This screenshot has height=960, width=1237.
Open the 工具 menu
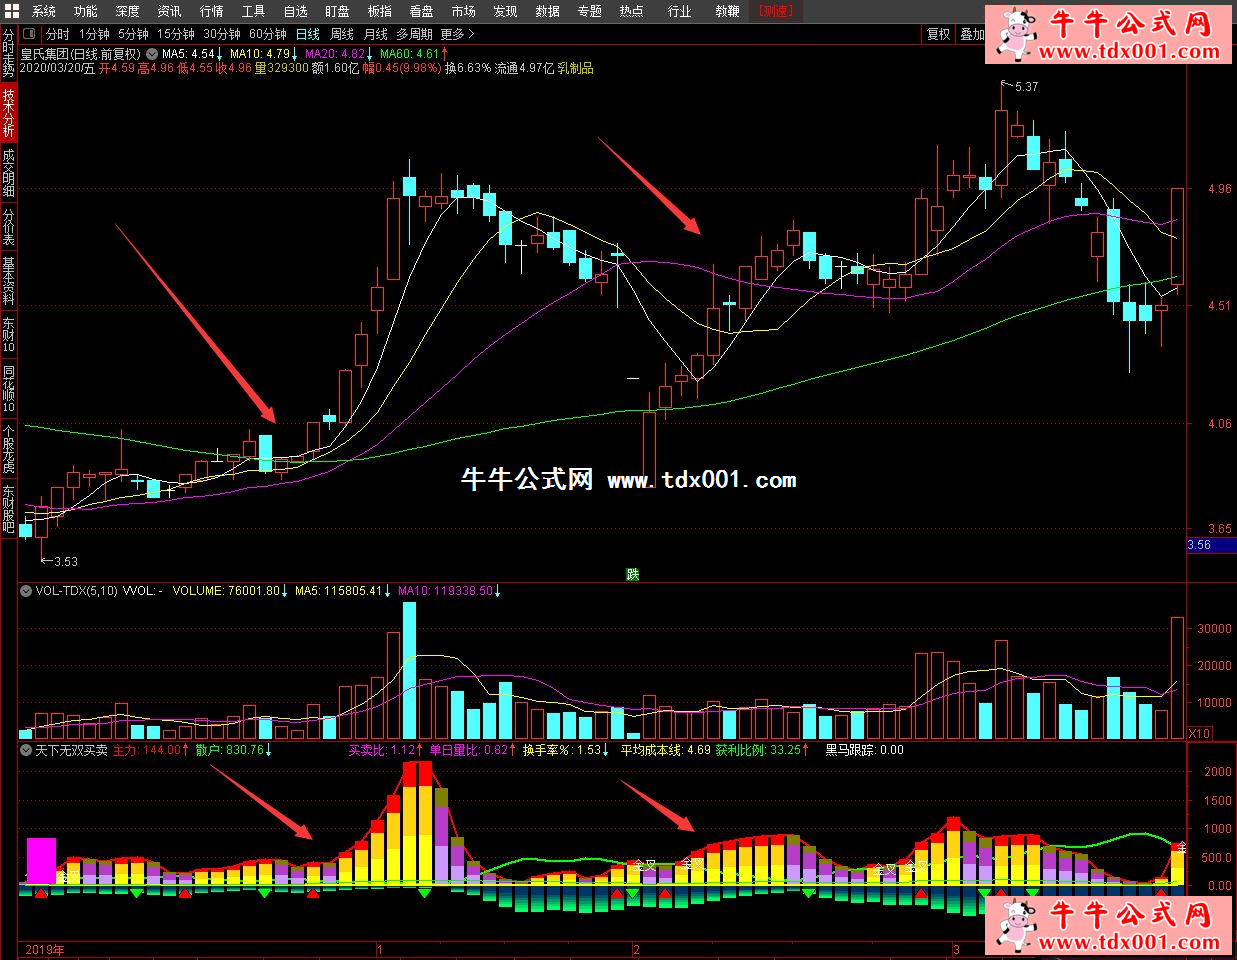point(254,11)
